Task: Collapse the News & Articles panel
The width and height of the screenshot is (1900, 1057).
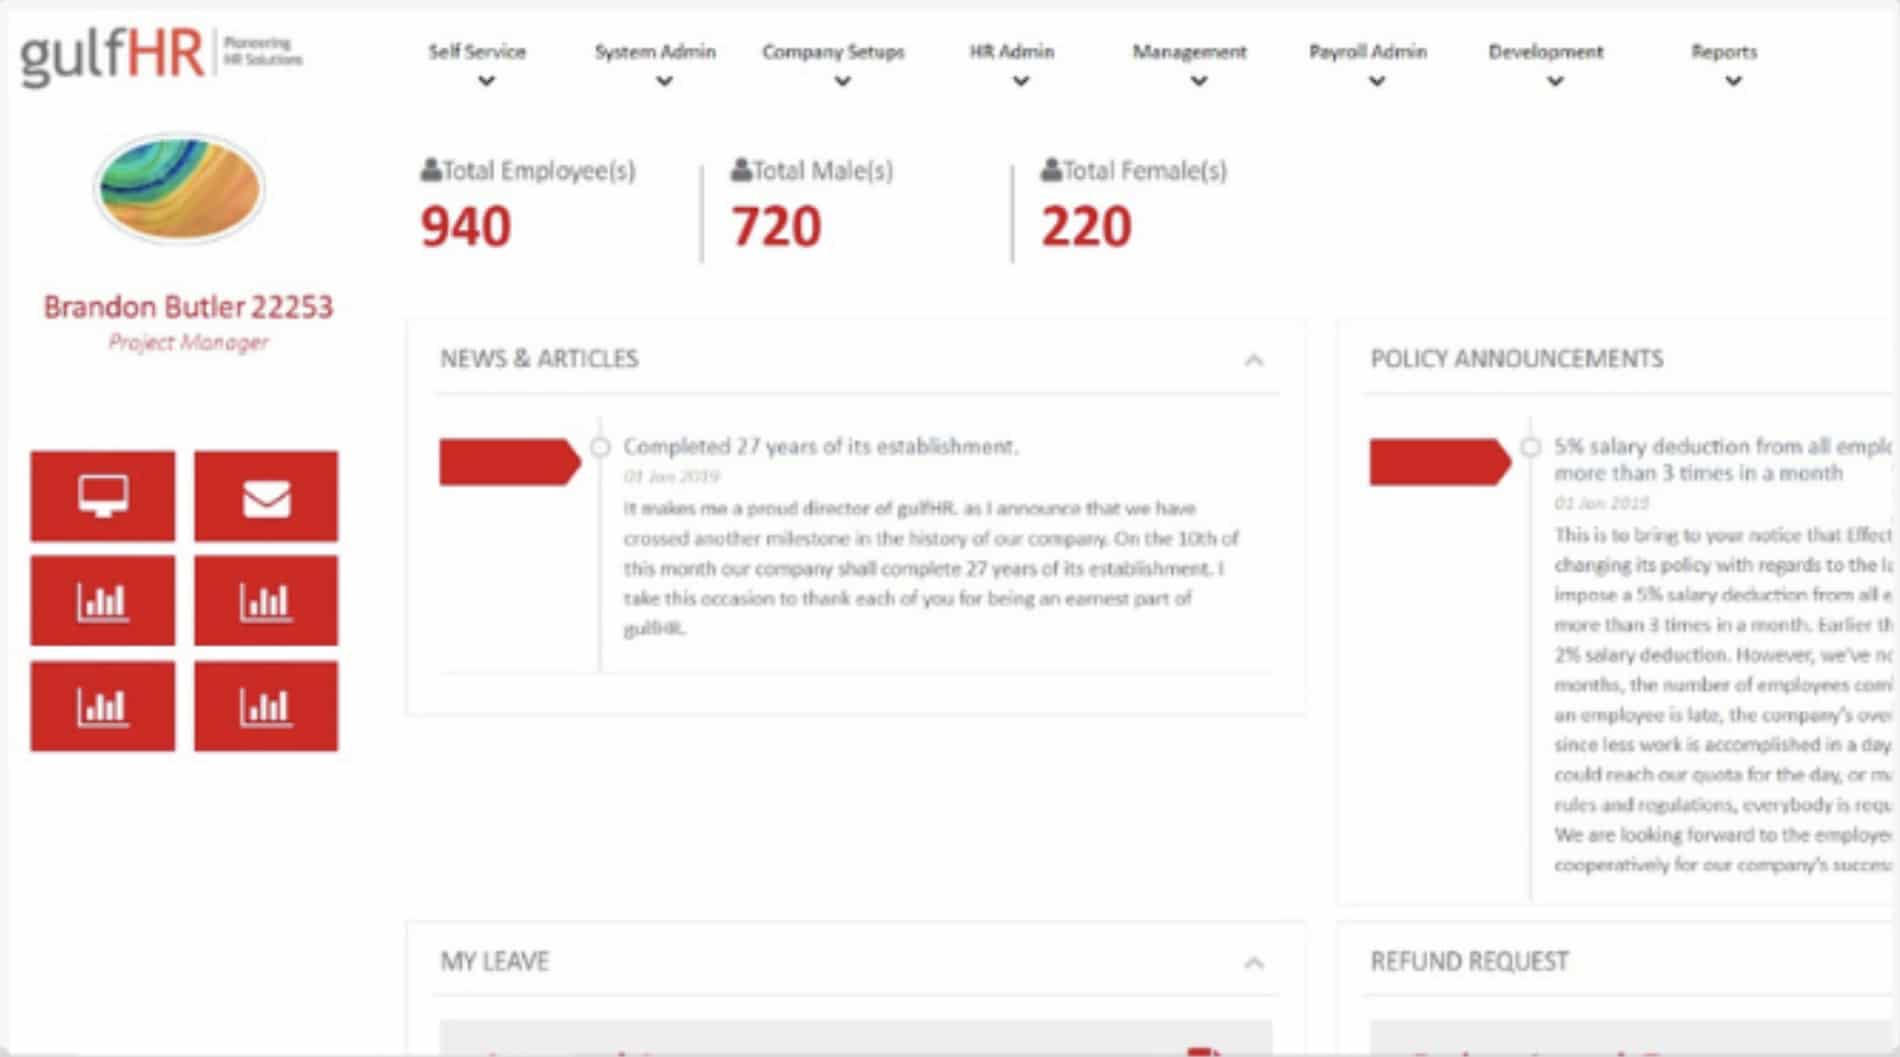Action: (1254, 358)
